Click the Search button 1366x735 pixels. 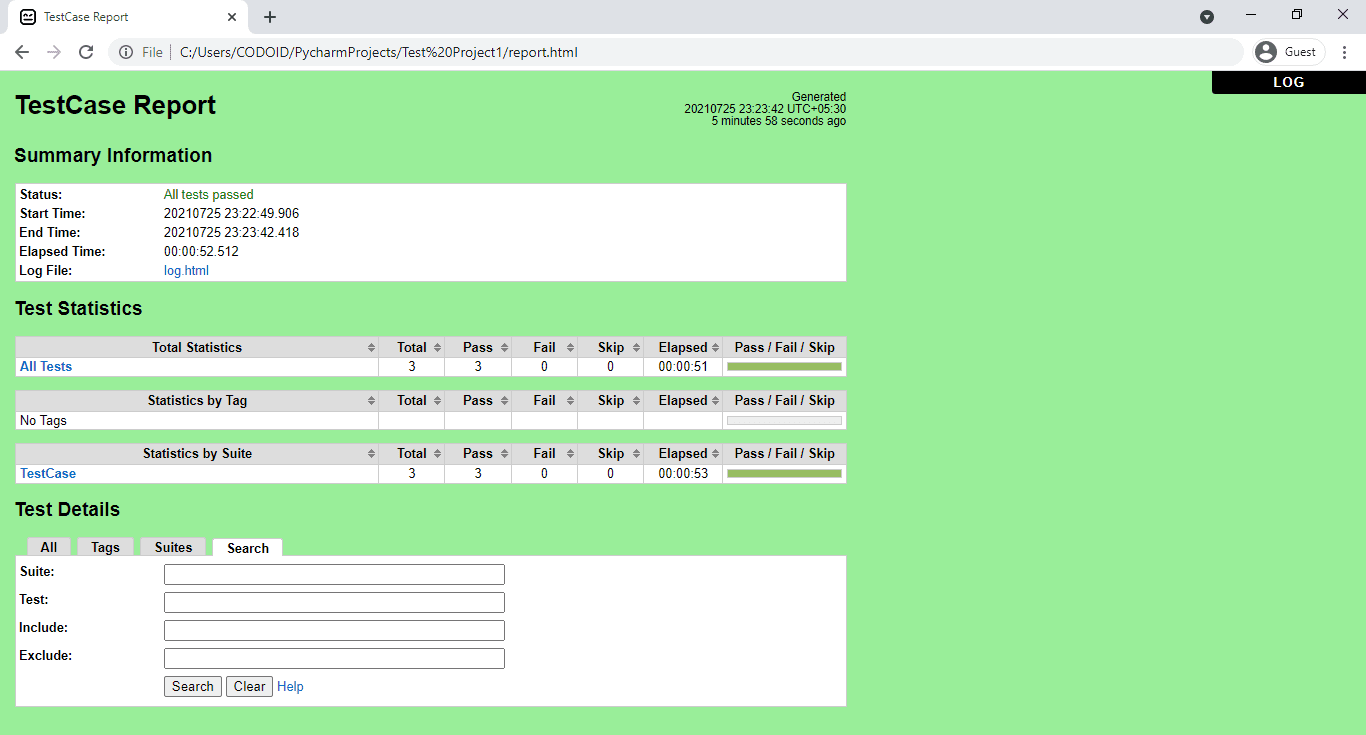pyautogui.click(x=192, y=686)
